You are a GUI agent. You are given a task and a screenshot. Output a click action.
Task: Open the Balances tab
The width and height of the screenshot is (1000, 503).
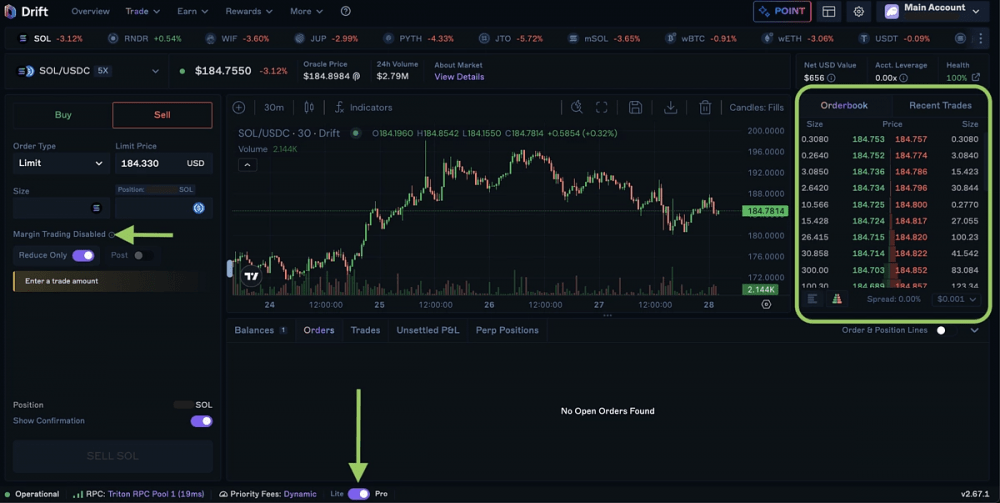(x=260, y=330)
